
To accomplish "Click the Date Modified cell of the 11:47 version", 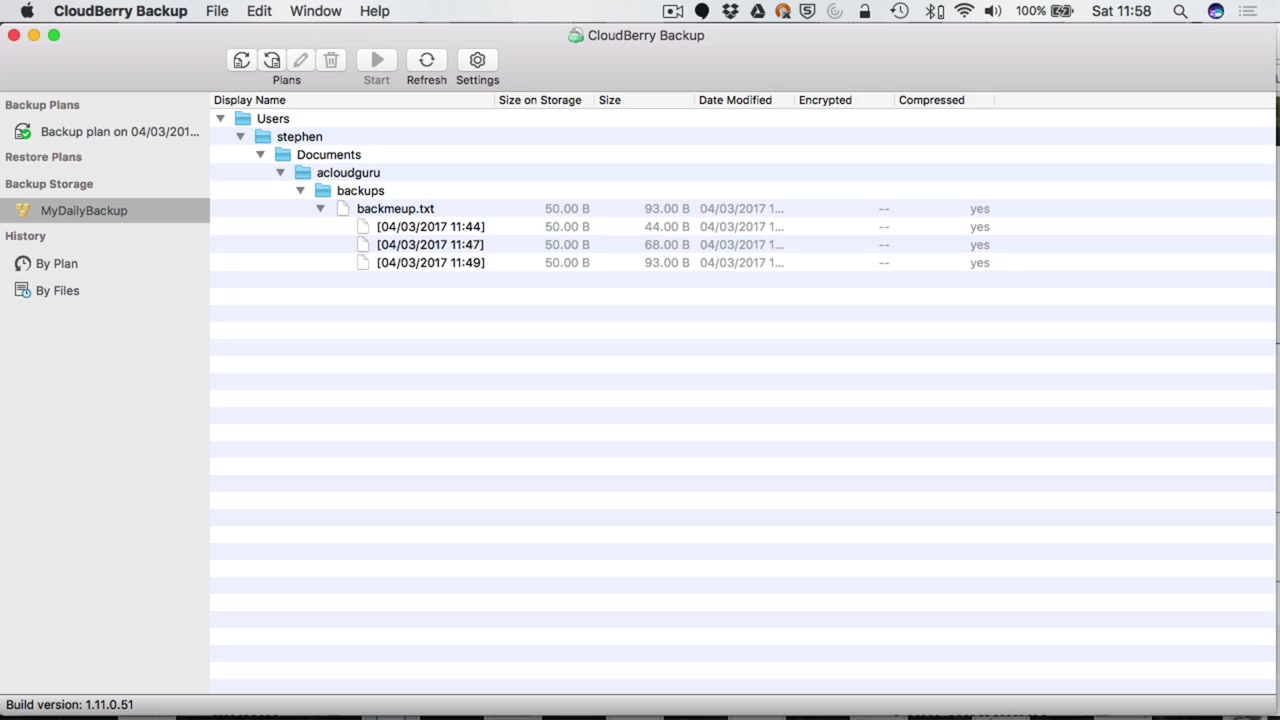I will [742, 244].
